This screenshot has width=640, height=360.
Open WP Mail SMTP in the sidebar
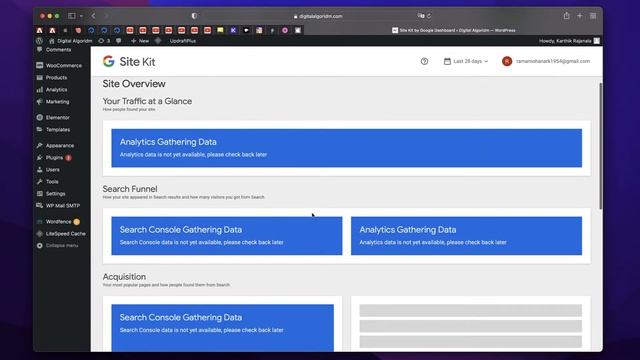click(x=63, y=206)
